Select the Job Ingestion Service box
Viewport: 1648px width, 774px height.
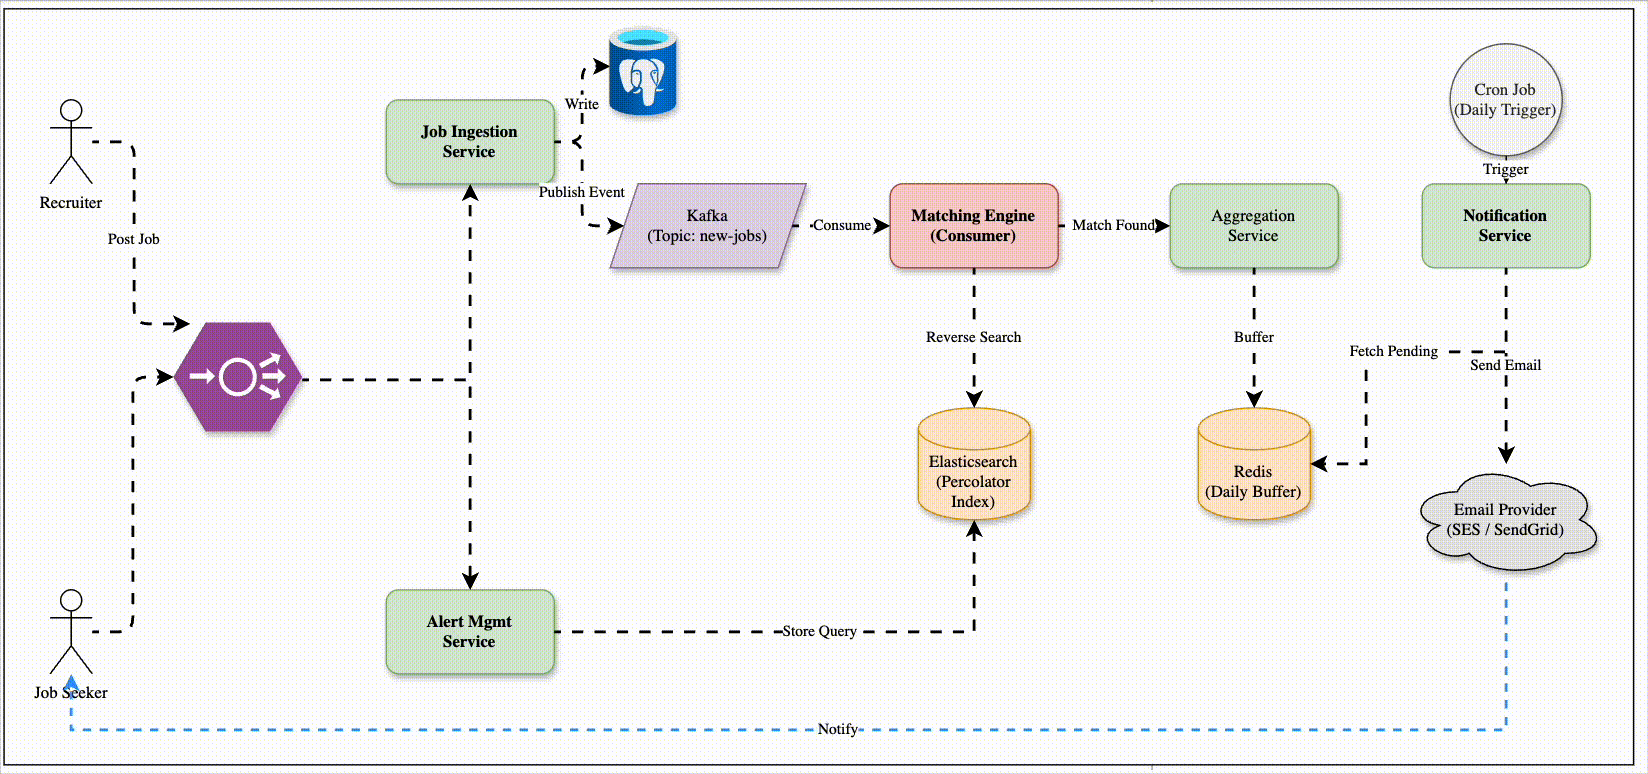pyautogui.click(x=470, y=142)
